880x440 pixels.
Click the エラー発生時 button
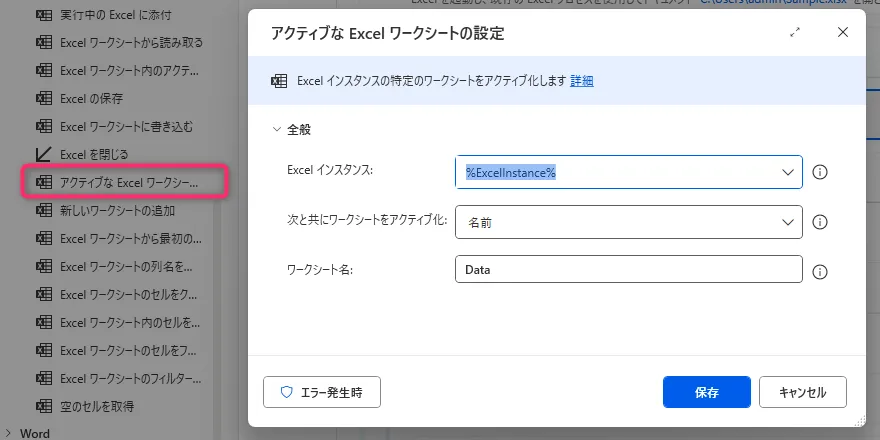(321, 392)
